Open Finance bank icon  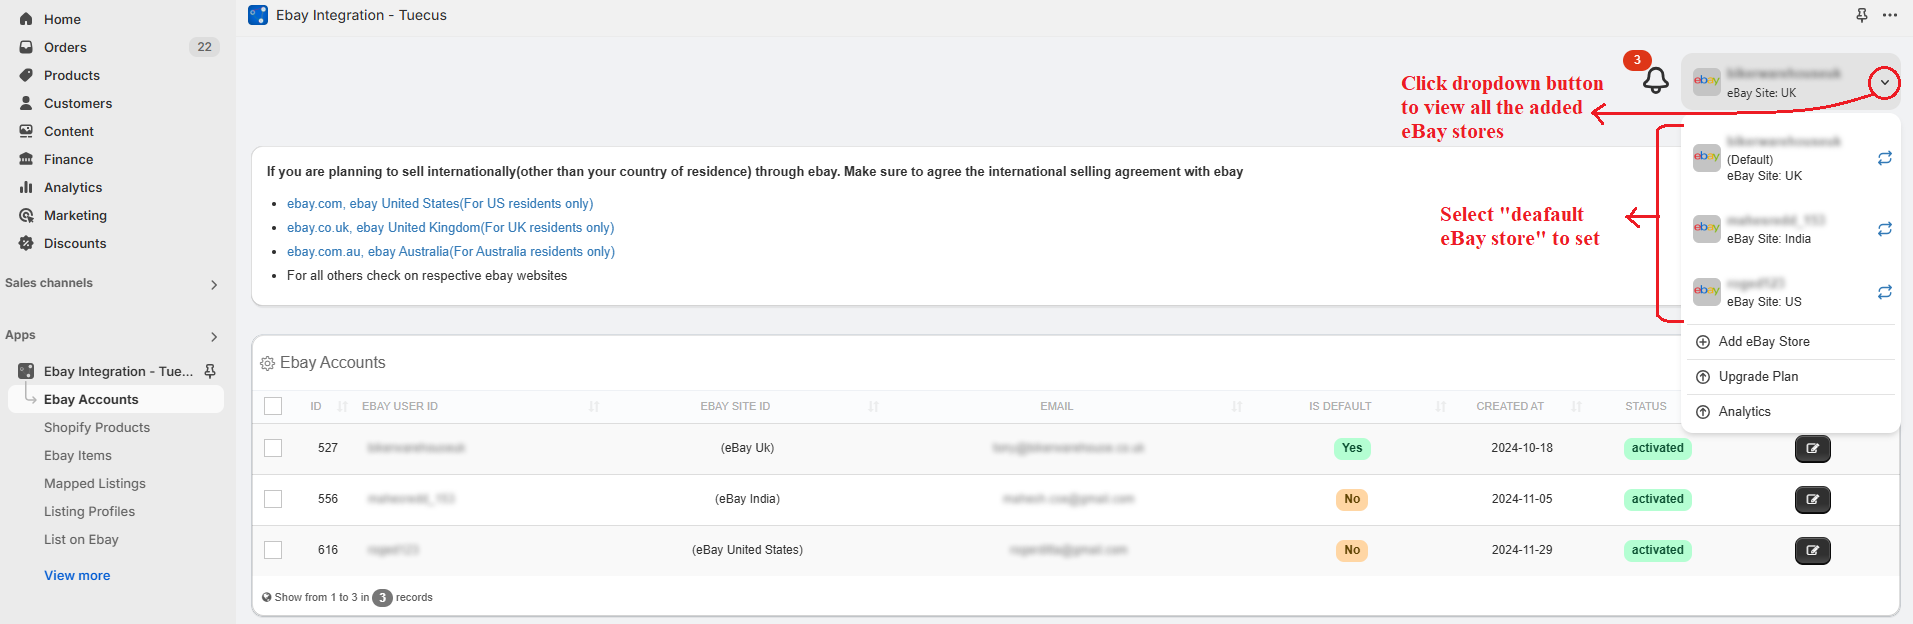pyautogui.click(x=26, y=159)
